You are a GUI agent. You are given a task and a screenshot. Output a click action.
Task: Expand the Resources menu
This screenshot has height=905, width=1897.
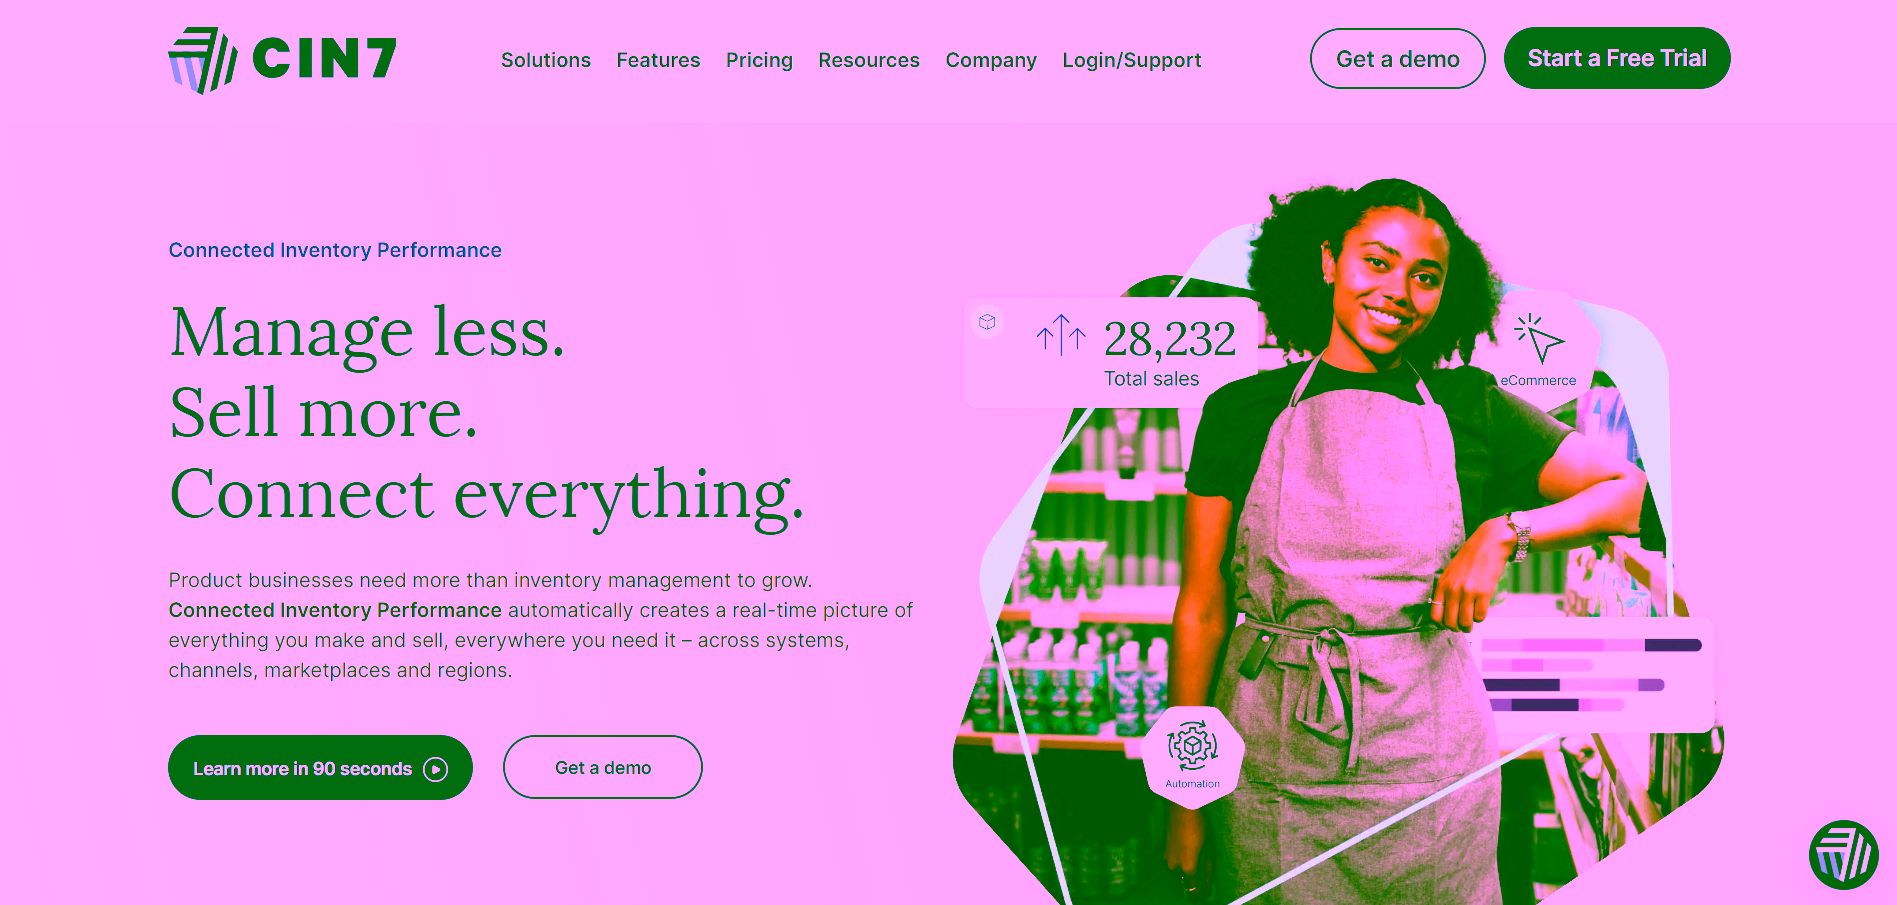[x=869, y=60]
